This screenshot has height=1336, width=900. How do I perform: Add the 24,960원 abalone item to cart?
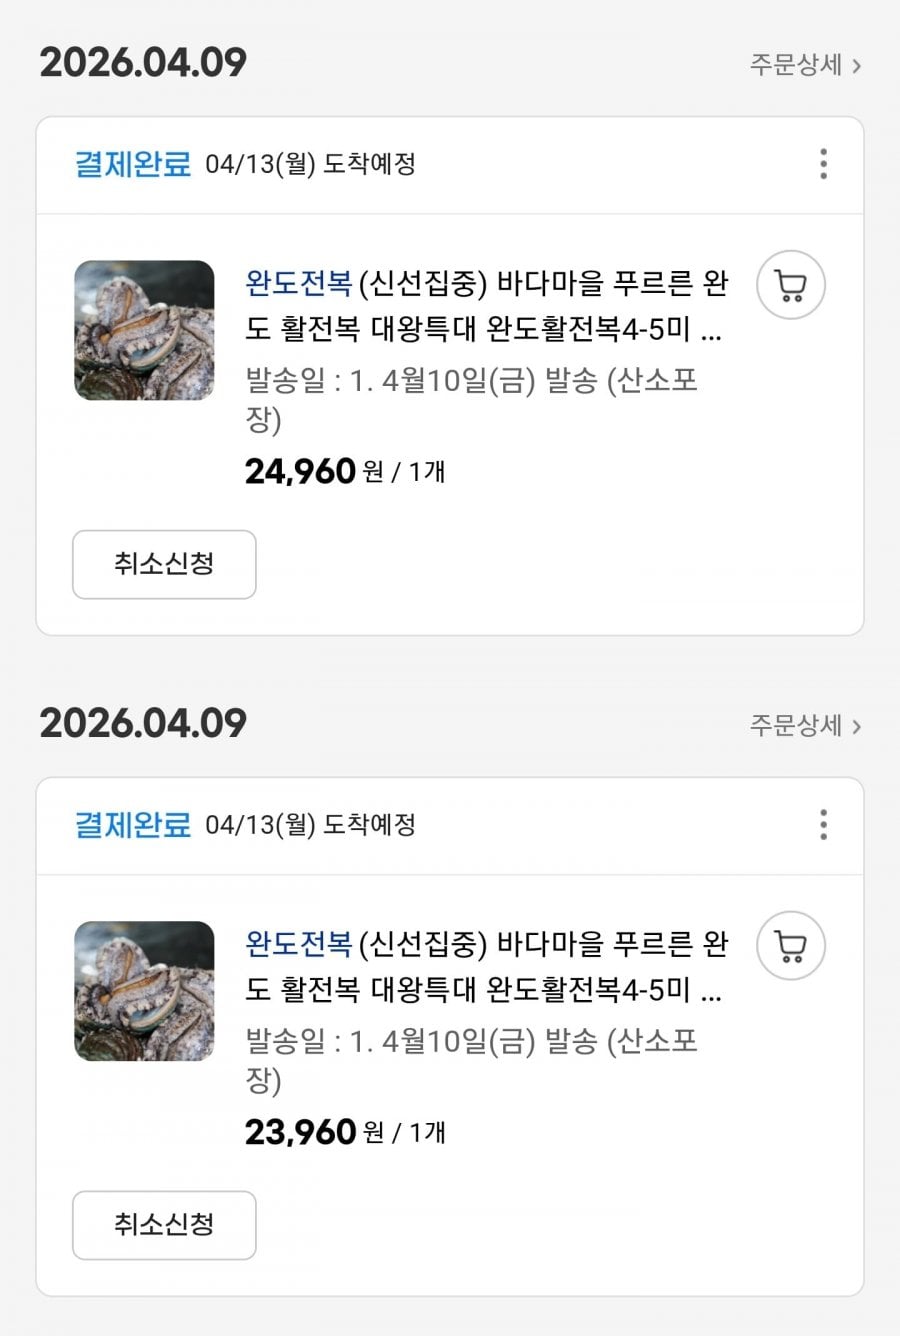coord(790,285)
